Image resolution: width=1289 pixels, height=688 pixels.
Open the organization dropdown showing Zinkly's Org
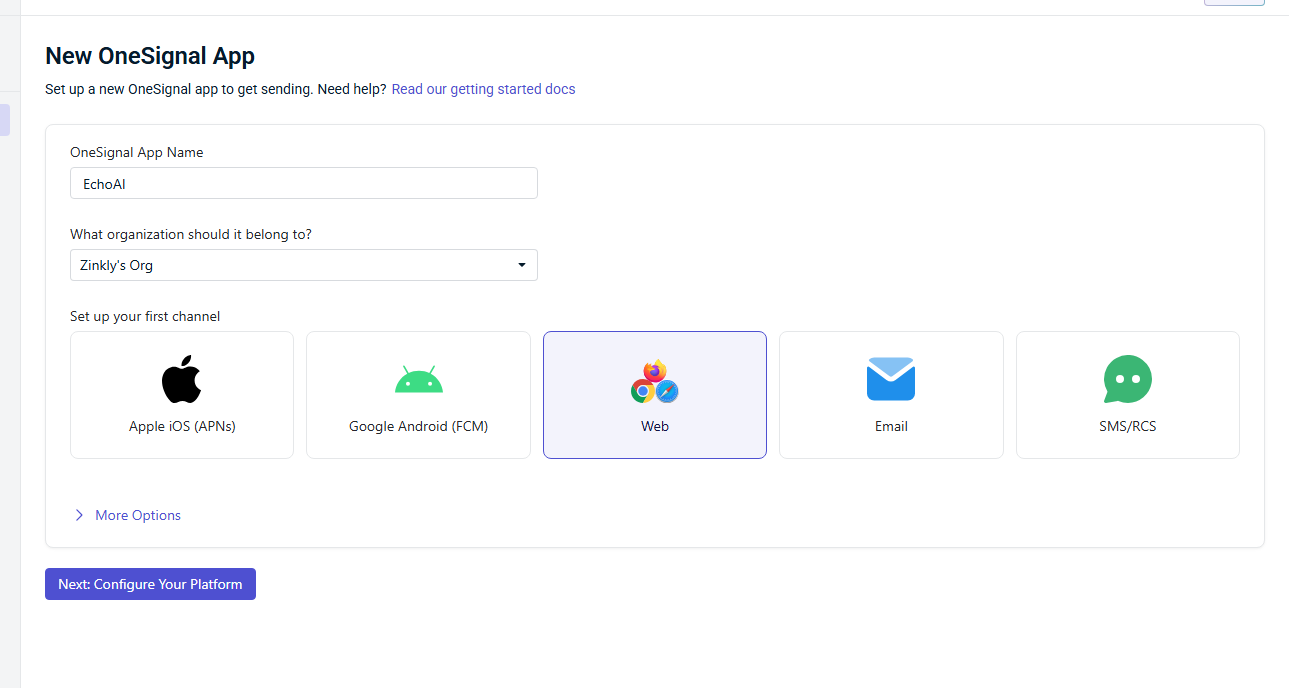pos(304,265)
